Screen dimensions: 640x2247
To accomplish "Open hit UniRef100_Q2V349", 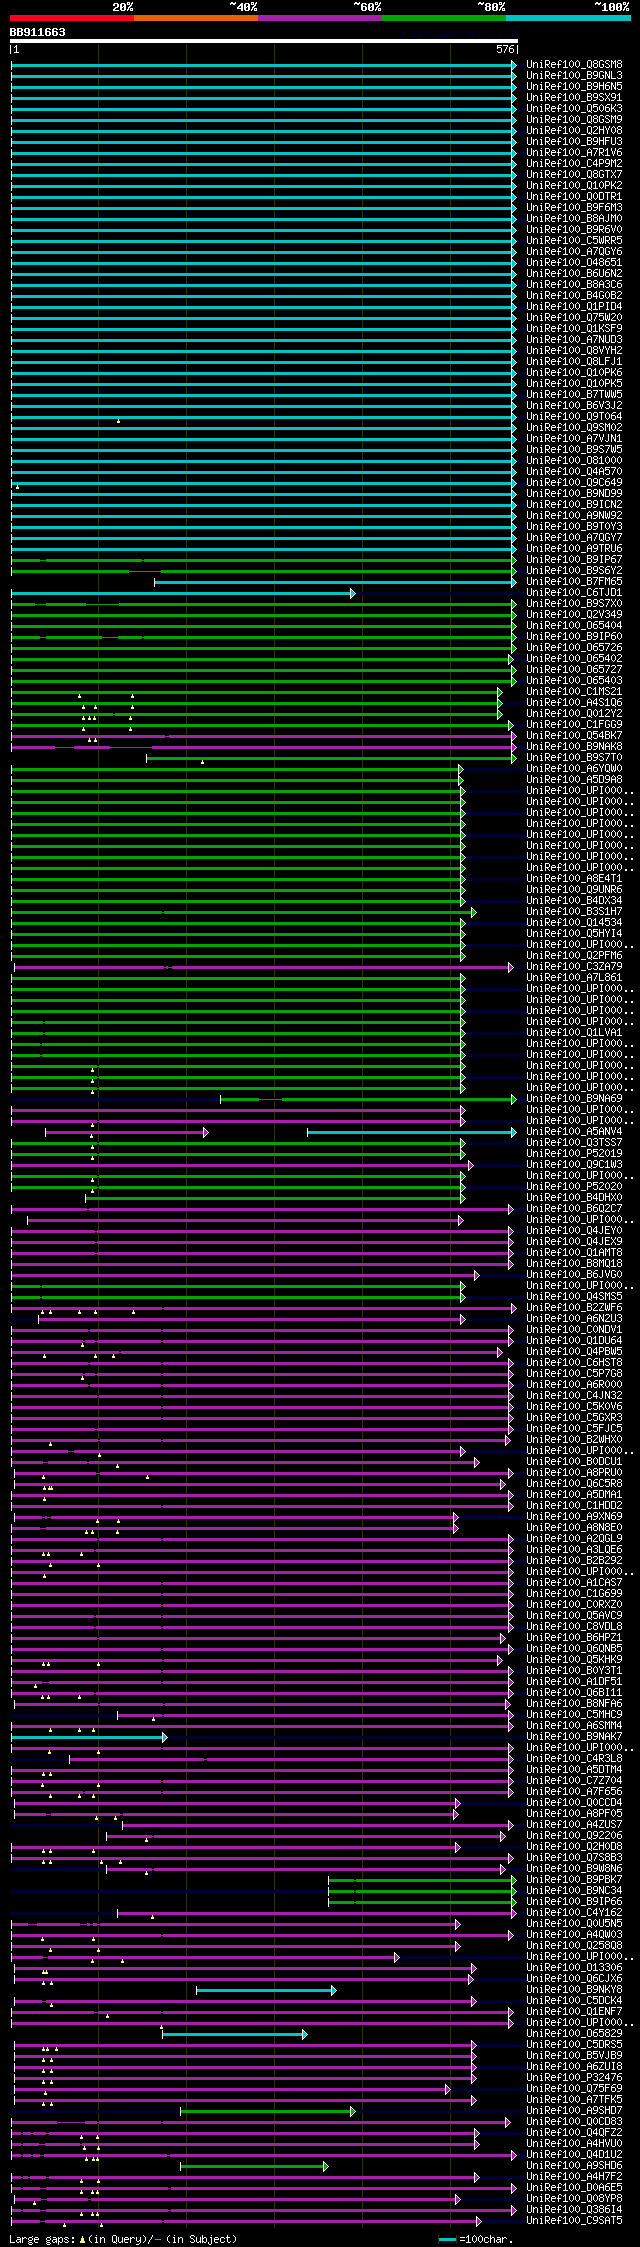I will click(x=574, y=614).
